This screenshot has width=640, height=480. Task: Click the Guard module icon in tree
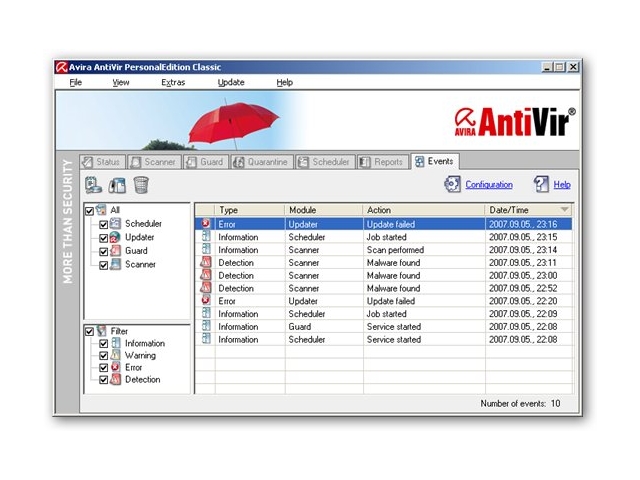pyautogui.click(x=116, y=250)
